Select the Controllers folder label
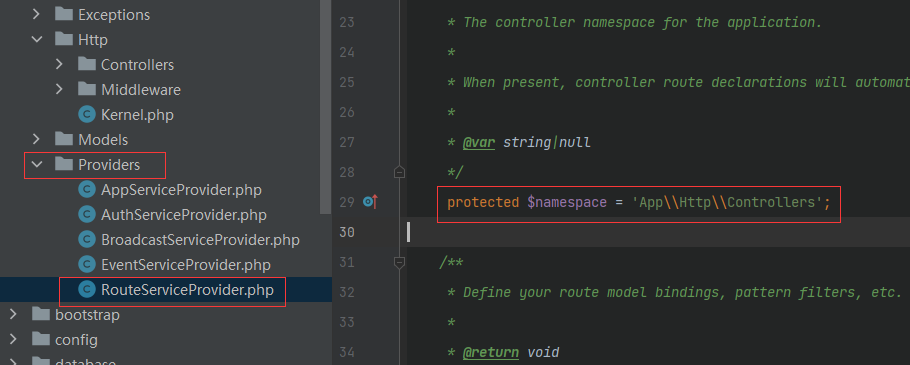The height and width of the screenshot is (365, 910). 138,64
